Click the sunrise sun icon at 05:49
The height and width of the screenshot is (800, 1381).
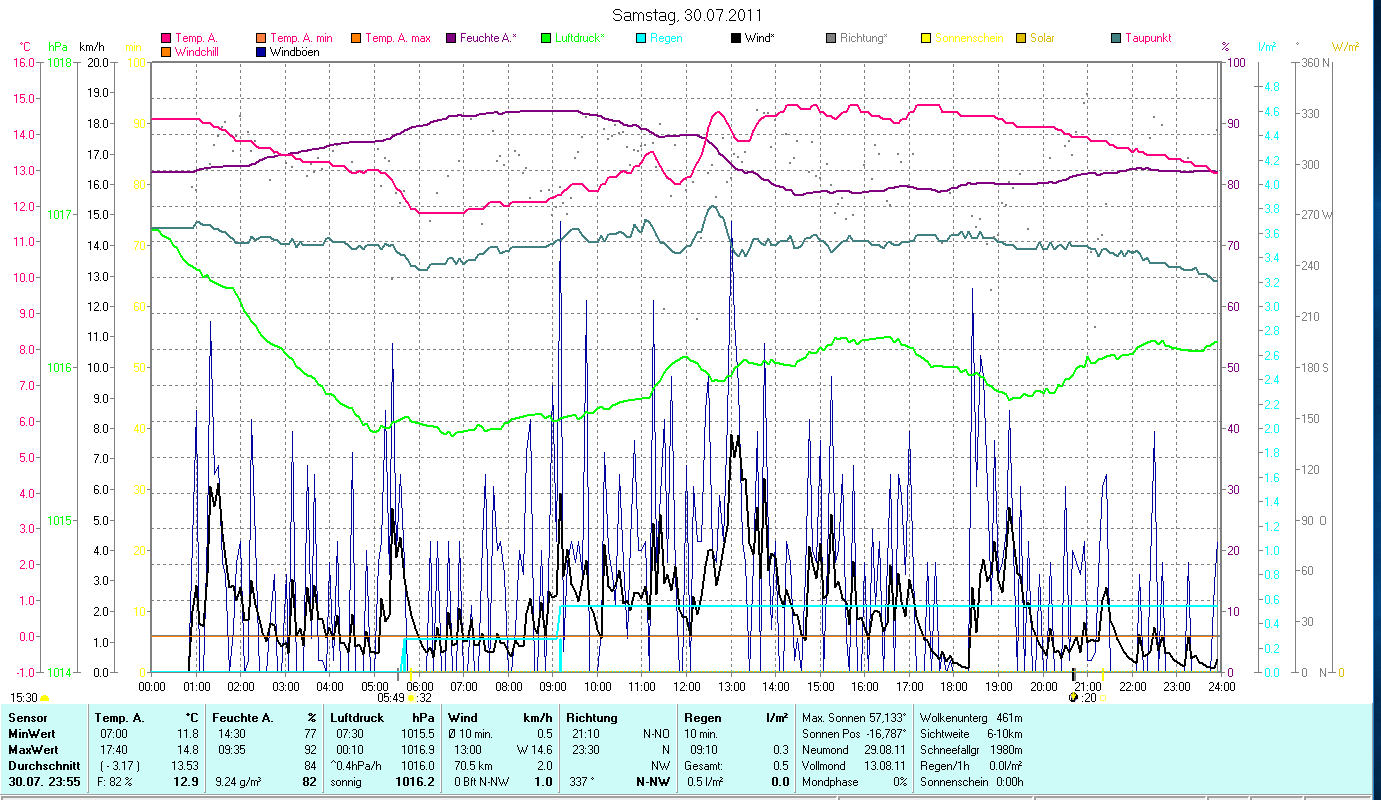[412, 698]
